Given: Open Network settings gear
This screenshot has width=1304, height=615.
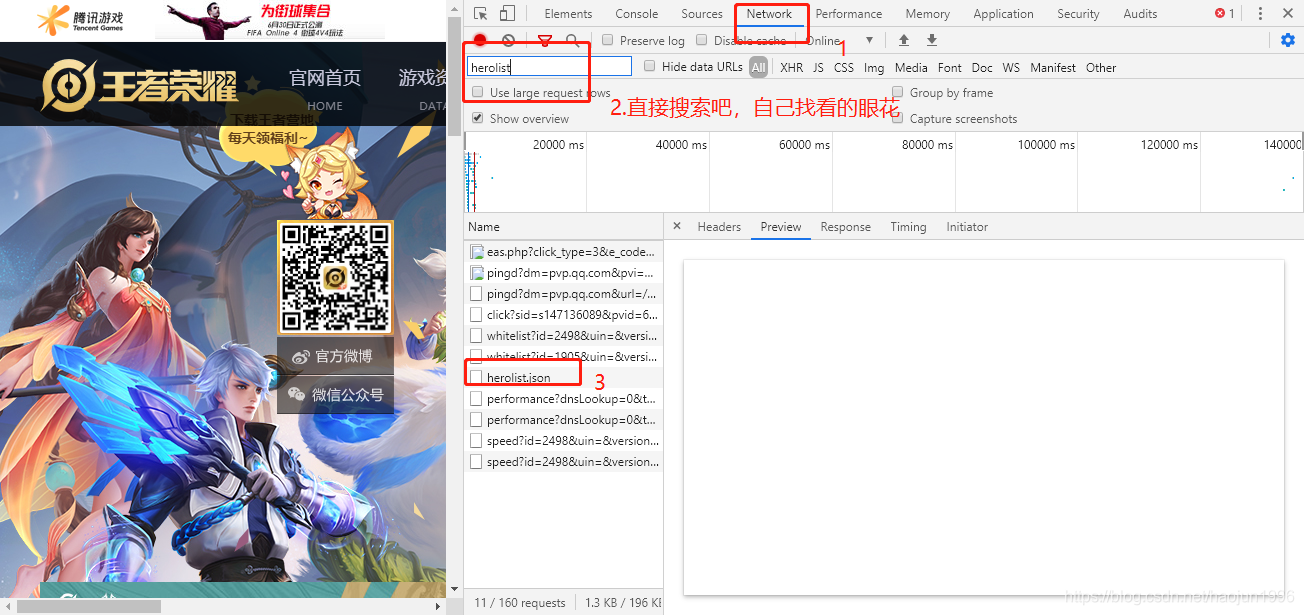Looking at the screenshot, I should (1288, 41).
